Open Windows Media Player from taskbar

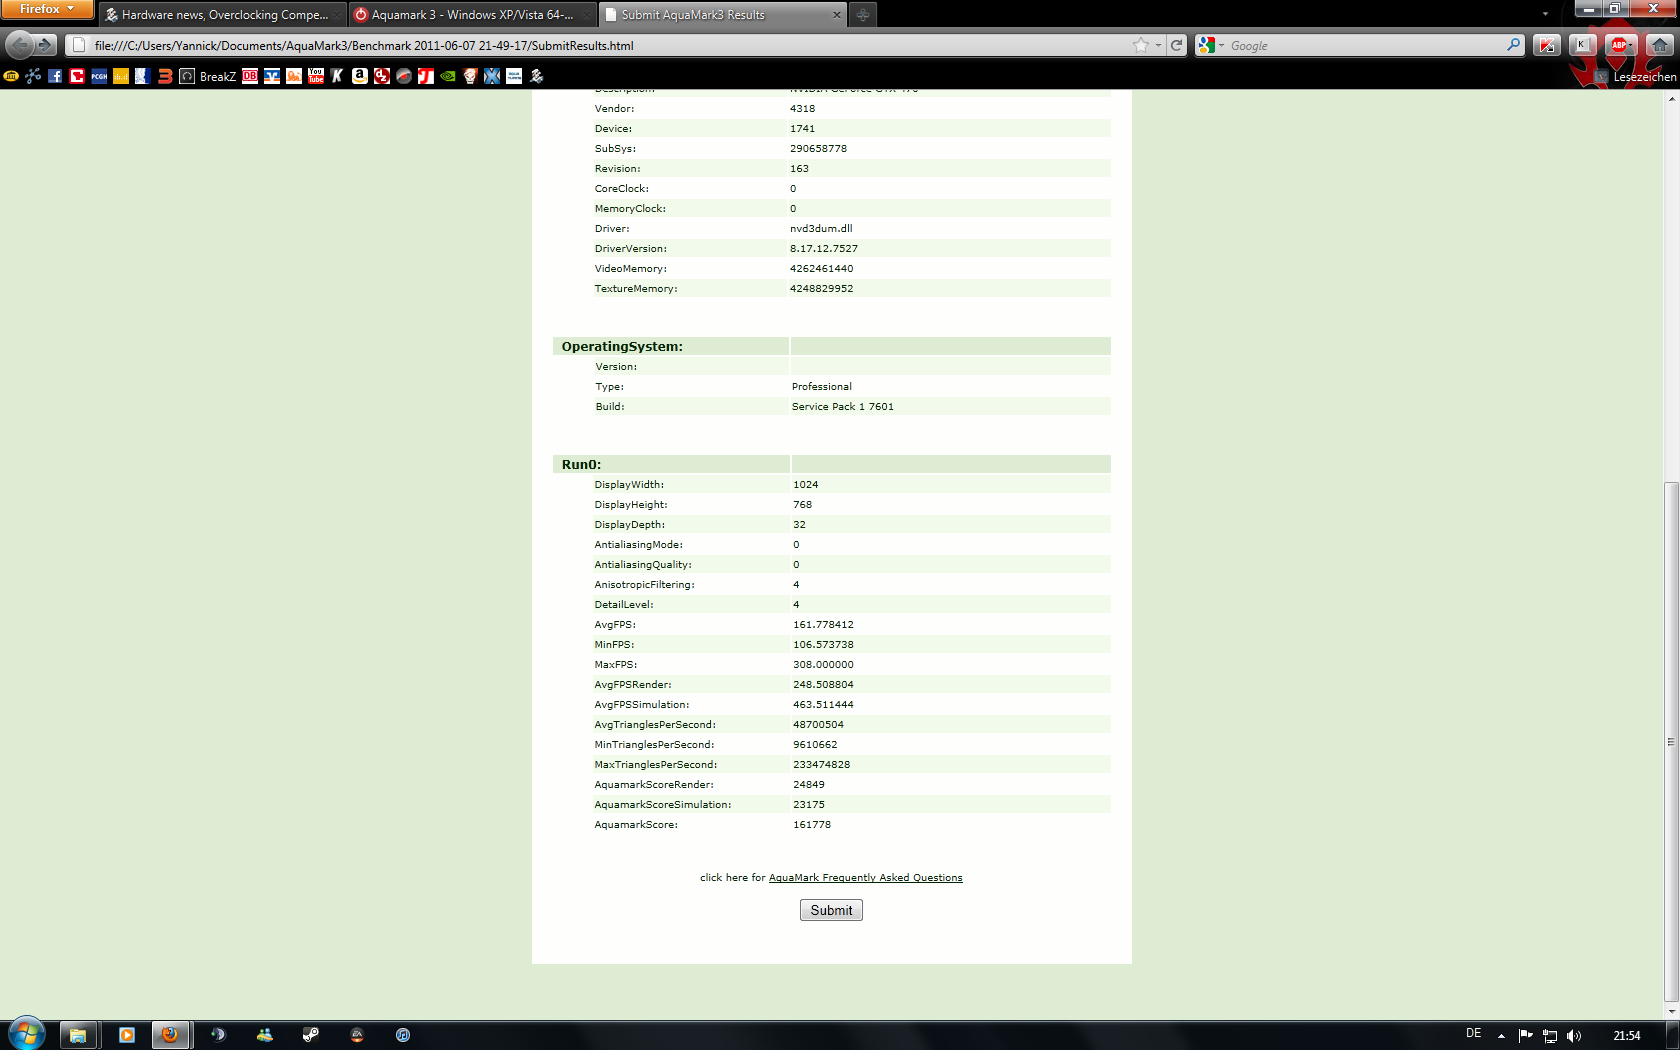[x=127, y=1035]
